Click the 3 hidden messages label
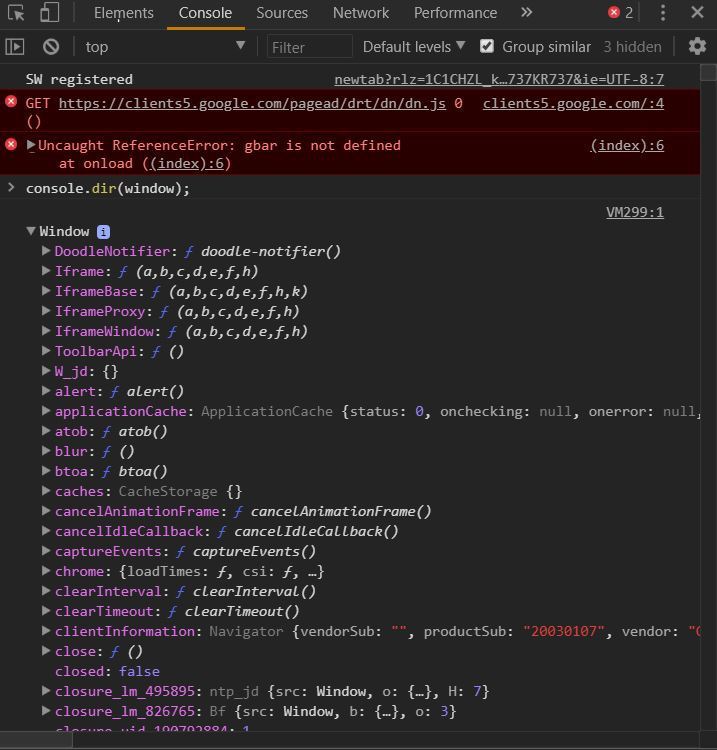This screenshot has height=750, width=717. pos(632,47)
